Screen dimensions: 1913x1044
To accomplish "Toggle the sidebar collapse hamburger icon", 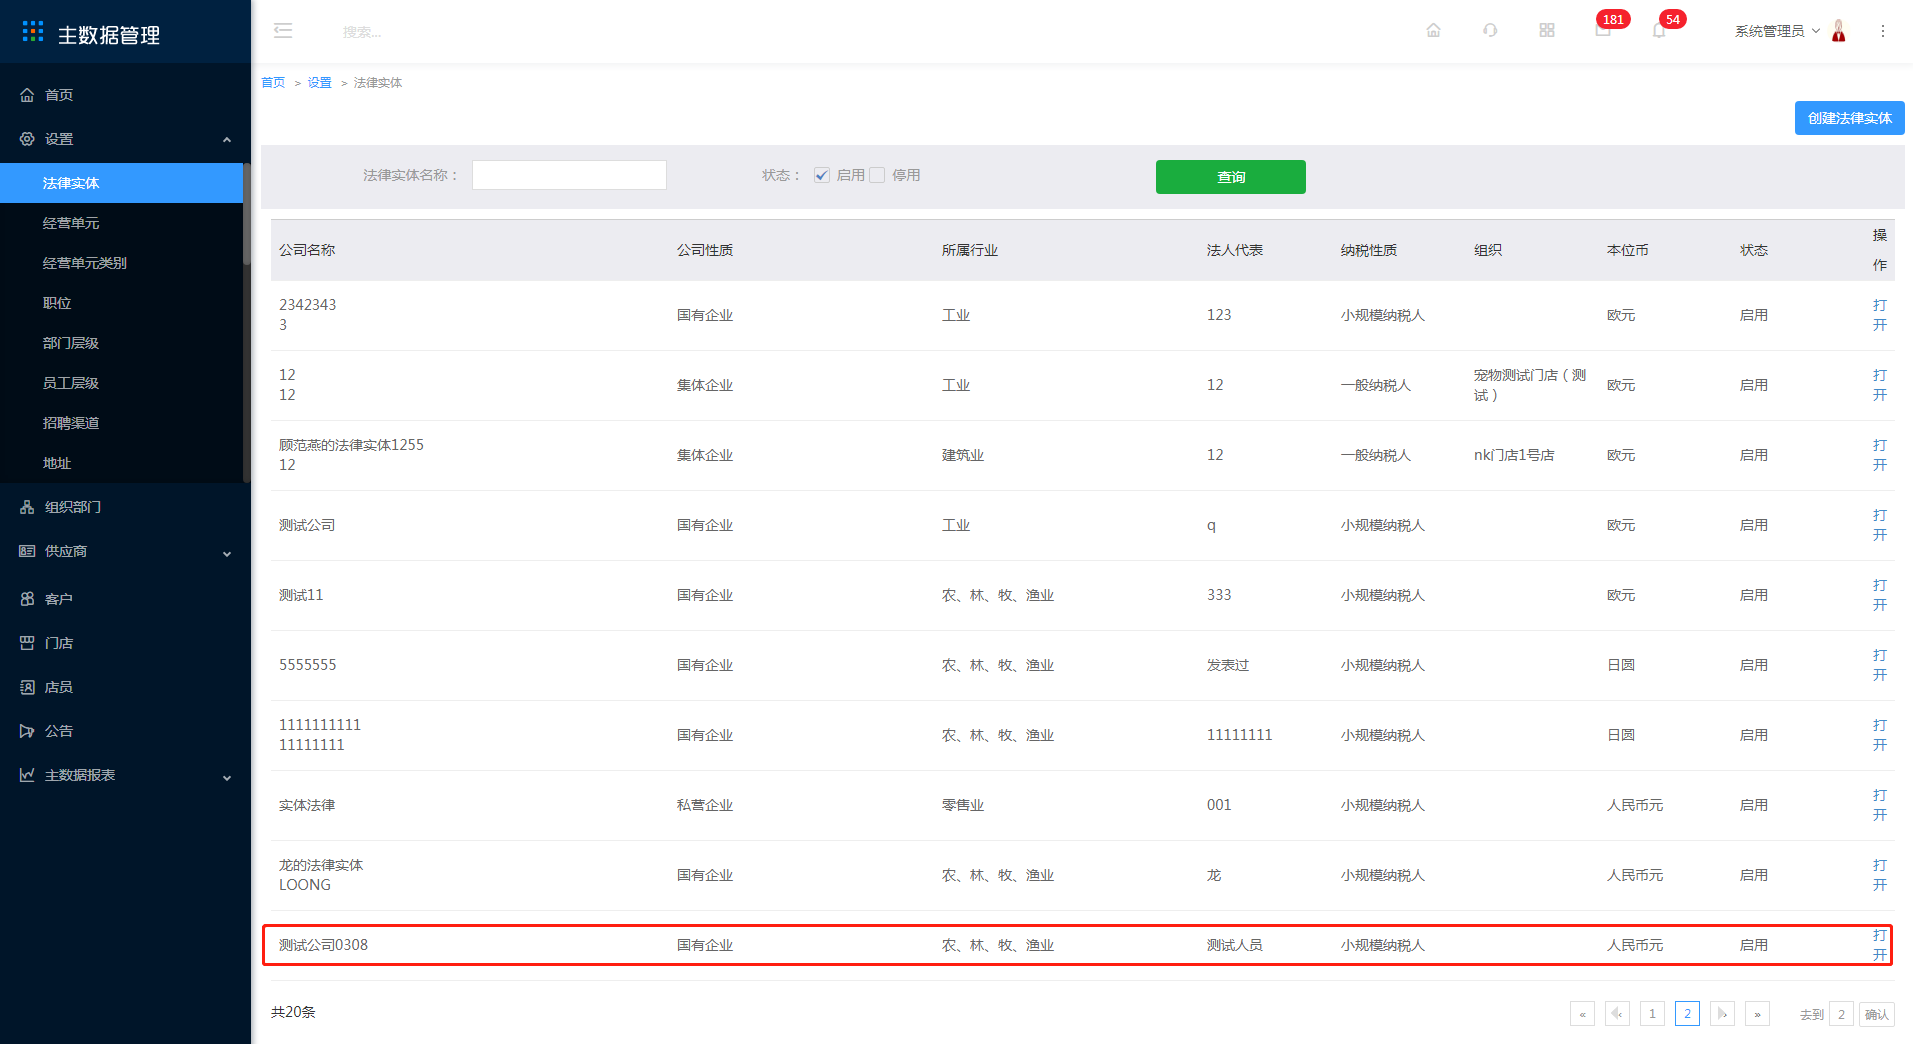I will click(283, 31).
